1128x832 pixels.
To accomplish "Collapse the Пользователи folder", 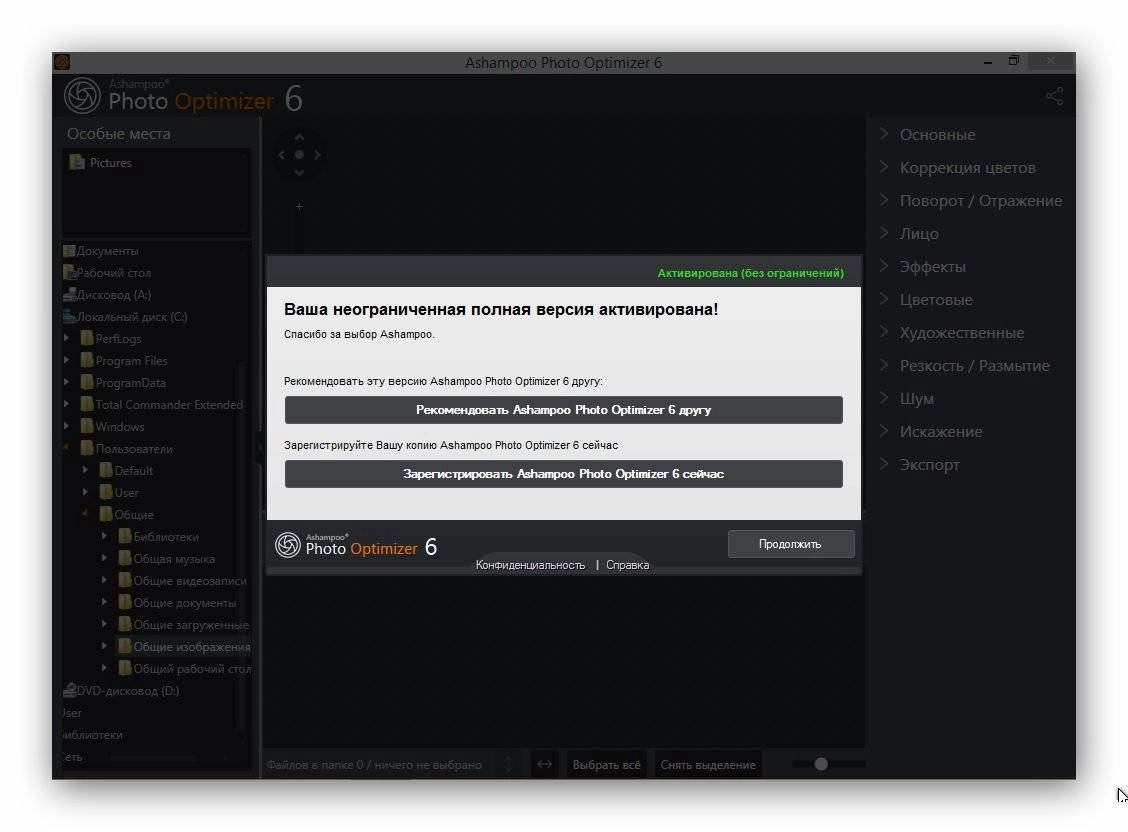I will pos(66,449).
